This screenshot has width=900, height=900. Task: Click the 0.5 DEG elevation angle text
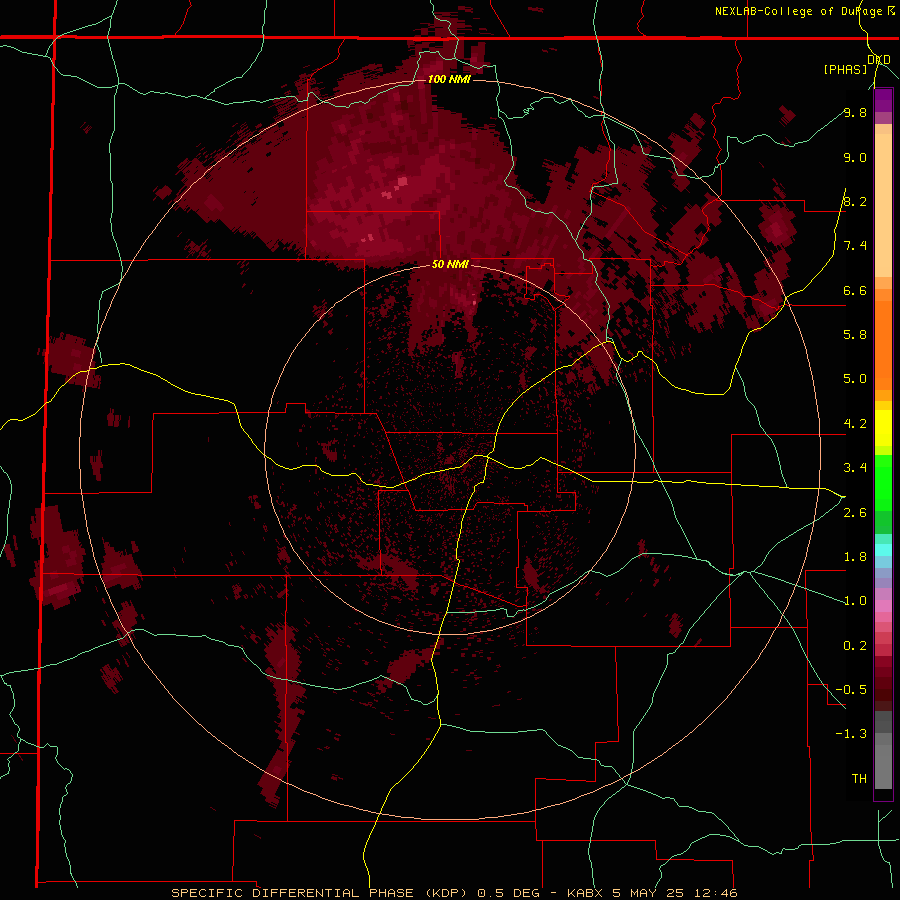tap(509, 893)
